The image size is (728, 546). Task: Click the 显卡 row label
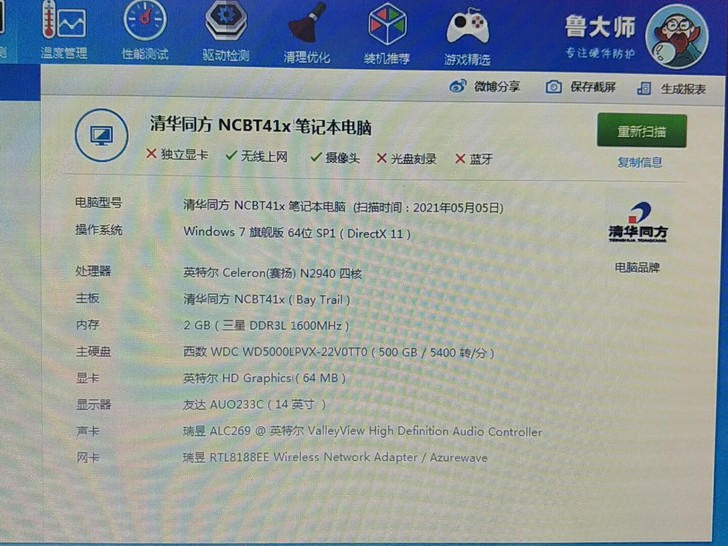(88, 378)
